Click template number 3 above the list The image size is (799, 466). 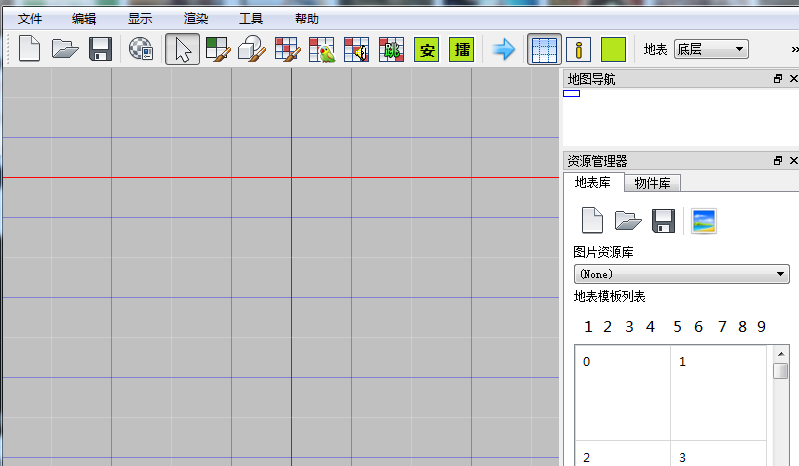629,326
